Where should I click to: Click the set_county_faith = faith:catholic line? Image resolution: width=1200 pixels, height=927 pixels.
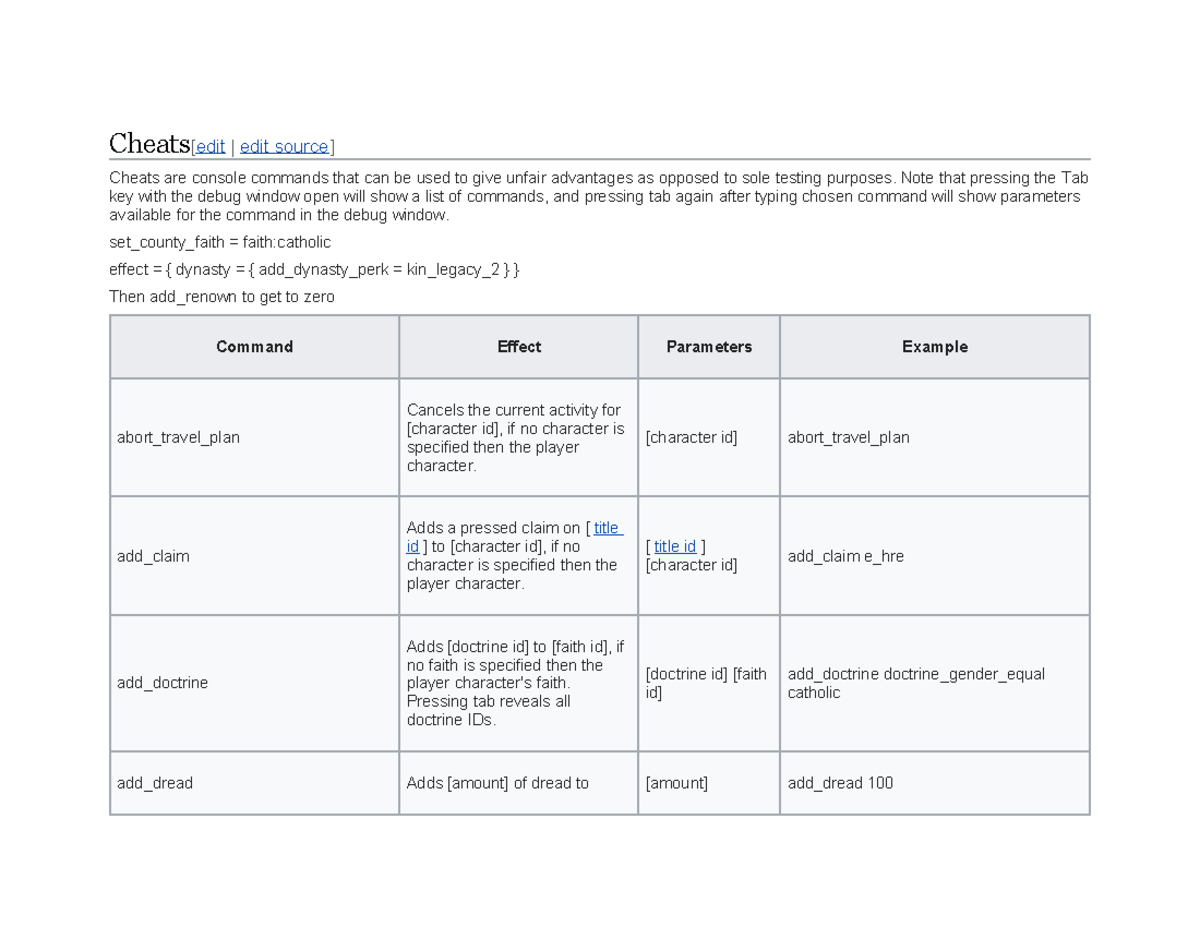(219, 242)
